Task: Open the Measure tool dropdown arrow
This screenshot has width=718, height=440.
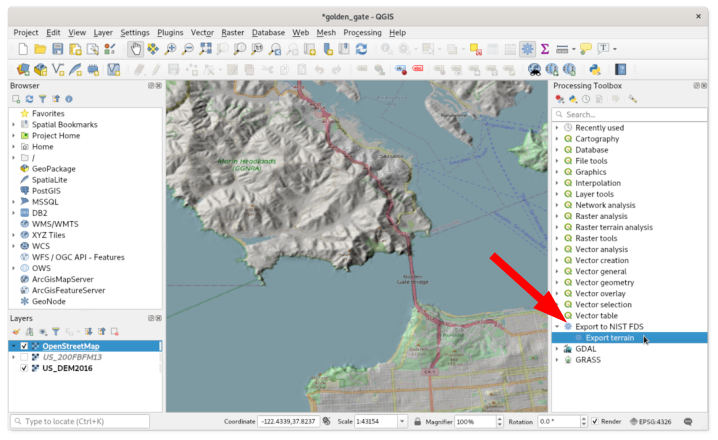Action: click(574, 49)
